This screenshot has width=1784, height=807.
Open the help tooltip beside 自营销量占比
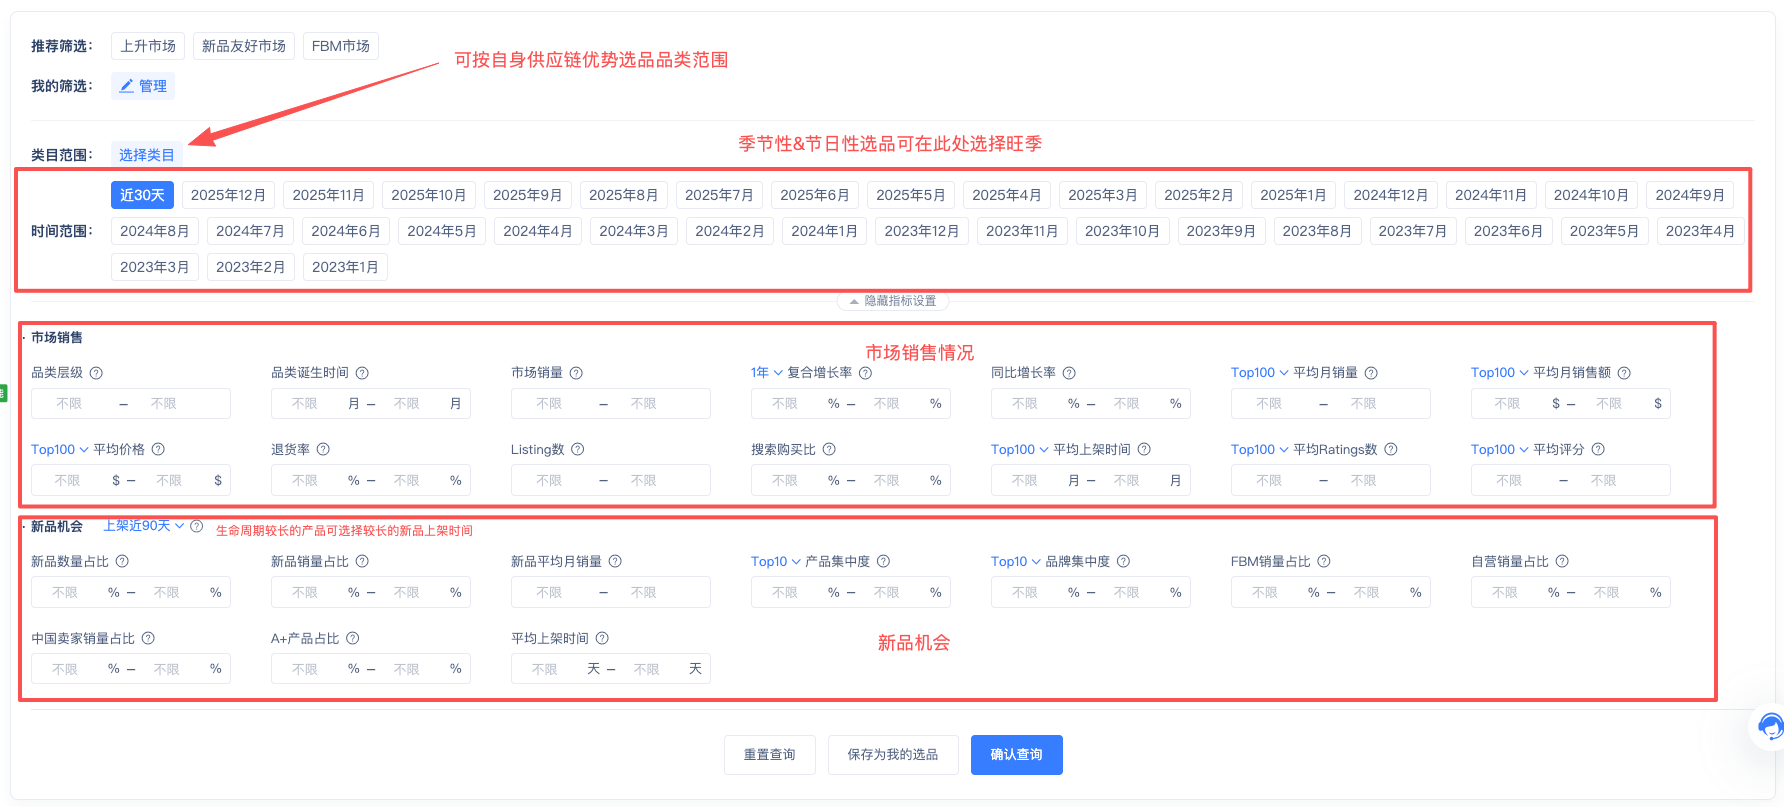pyautogui.click(x=1562, y=562)
